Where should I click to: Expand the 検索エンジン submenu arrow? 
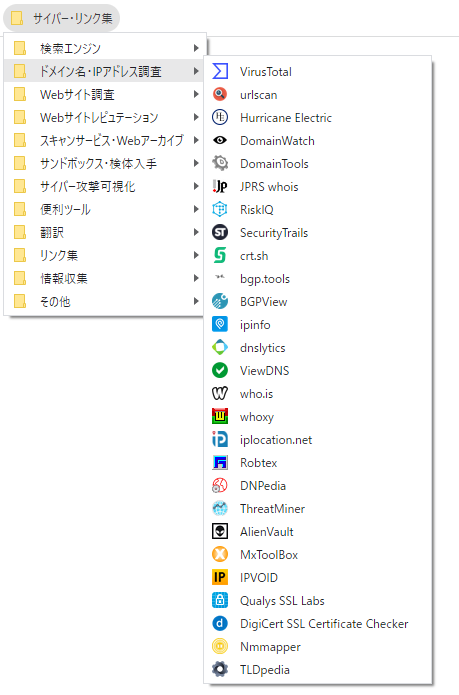(x=196, y=48)
